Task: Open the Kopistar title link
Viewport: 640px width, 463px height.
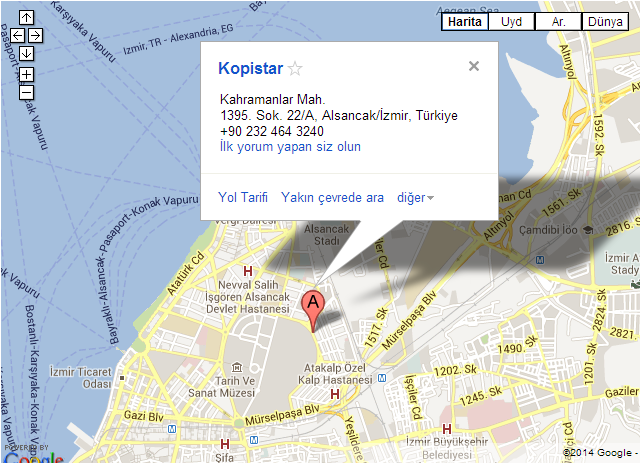Action: pyautogui.click(x=251, y=69)
